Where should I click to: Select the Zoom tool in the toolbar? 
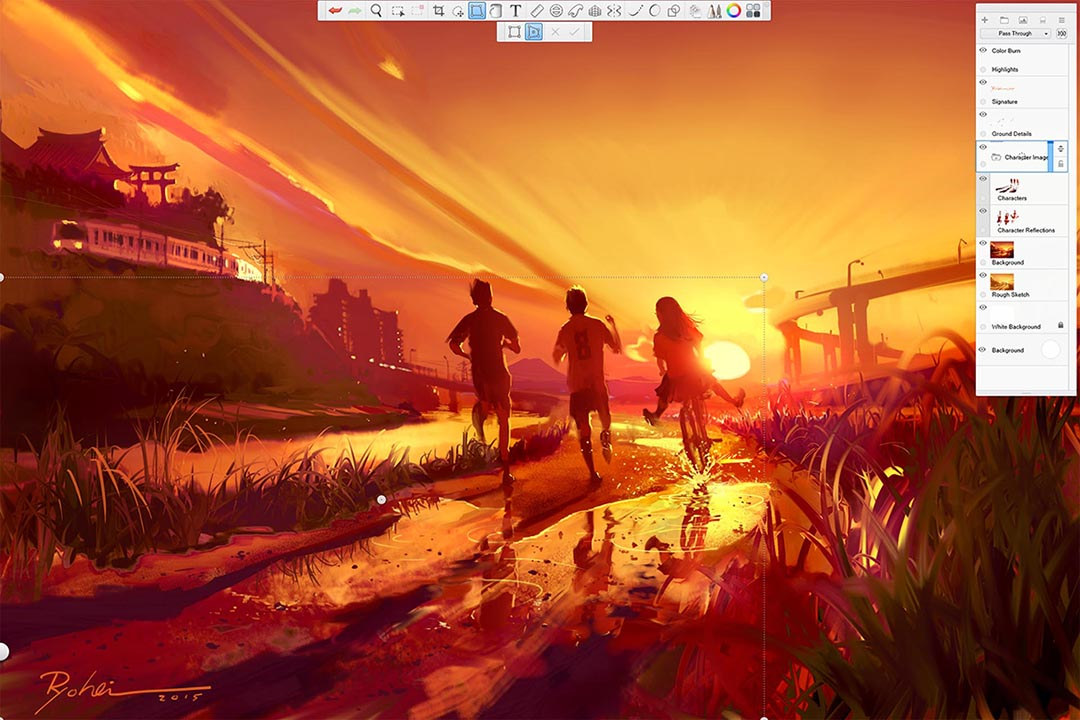tap(374, 12)
